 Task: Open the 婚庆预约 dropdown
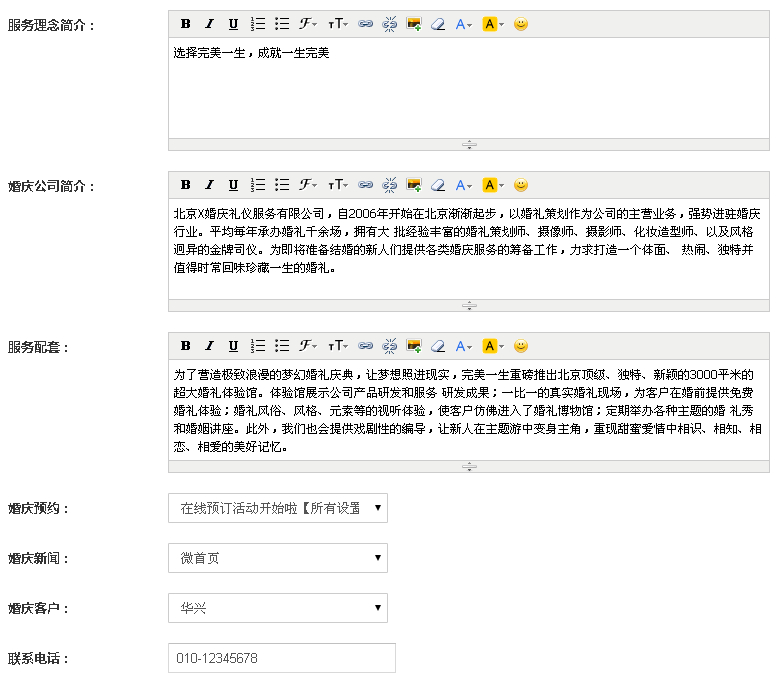[x=277, y=508]
